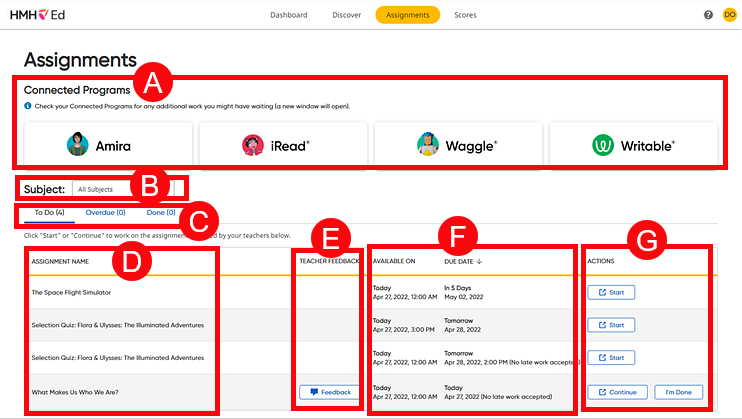Click the Available On column header
The height and width of the screenshot is (419, 742).
pyautogui.click(x=394, y=261)
